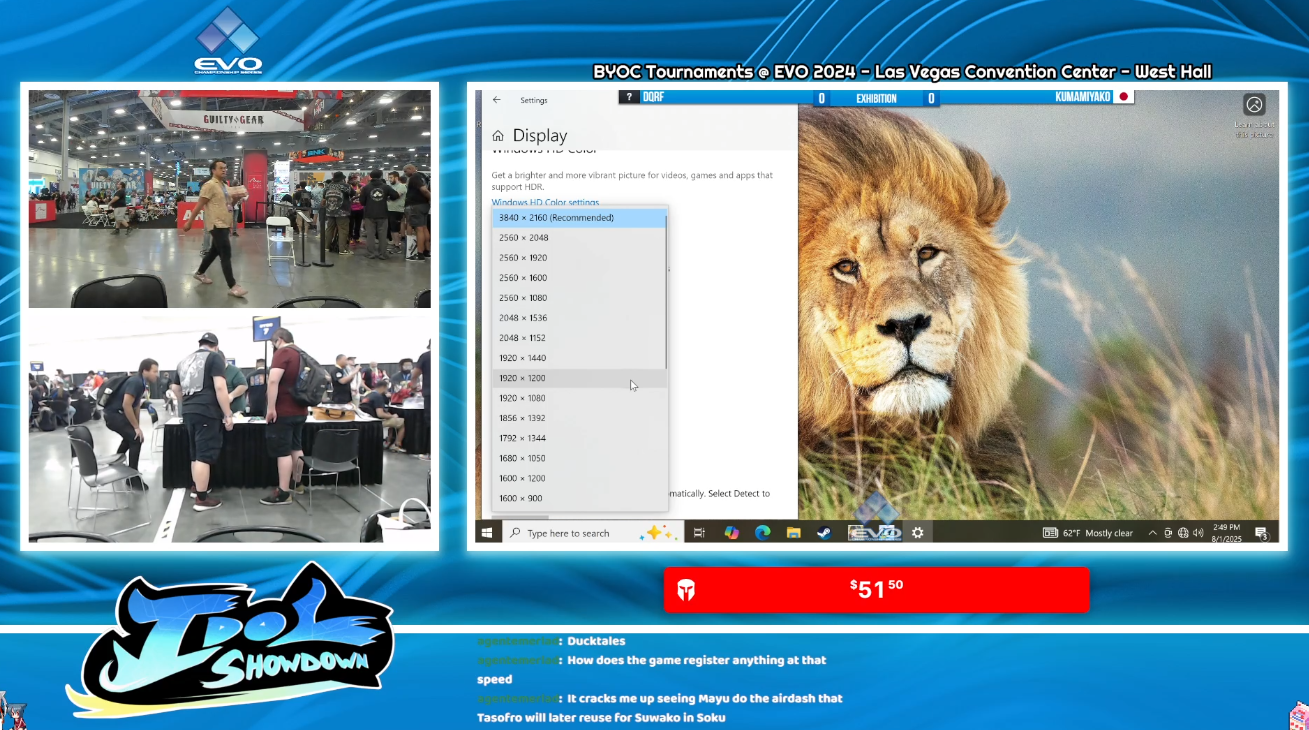Select 3840 × 2160 (Recommended) resolution
The image size is (1309, 730).
pyautogui.click(x=579, y=218)
